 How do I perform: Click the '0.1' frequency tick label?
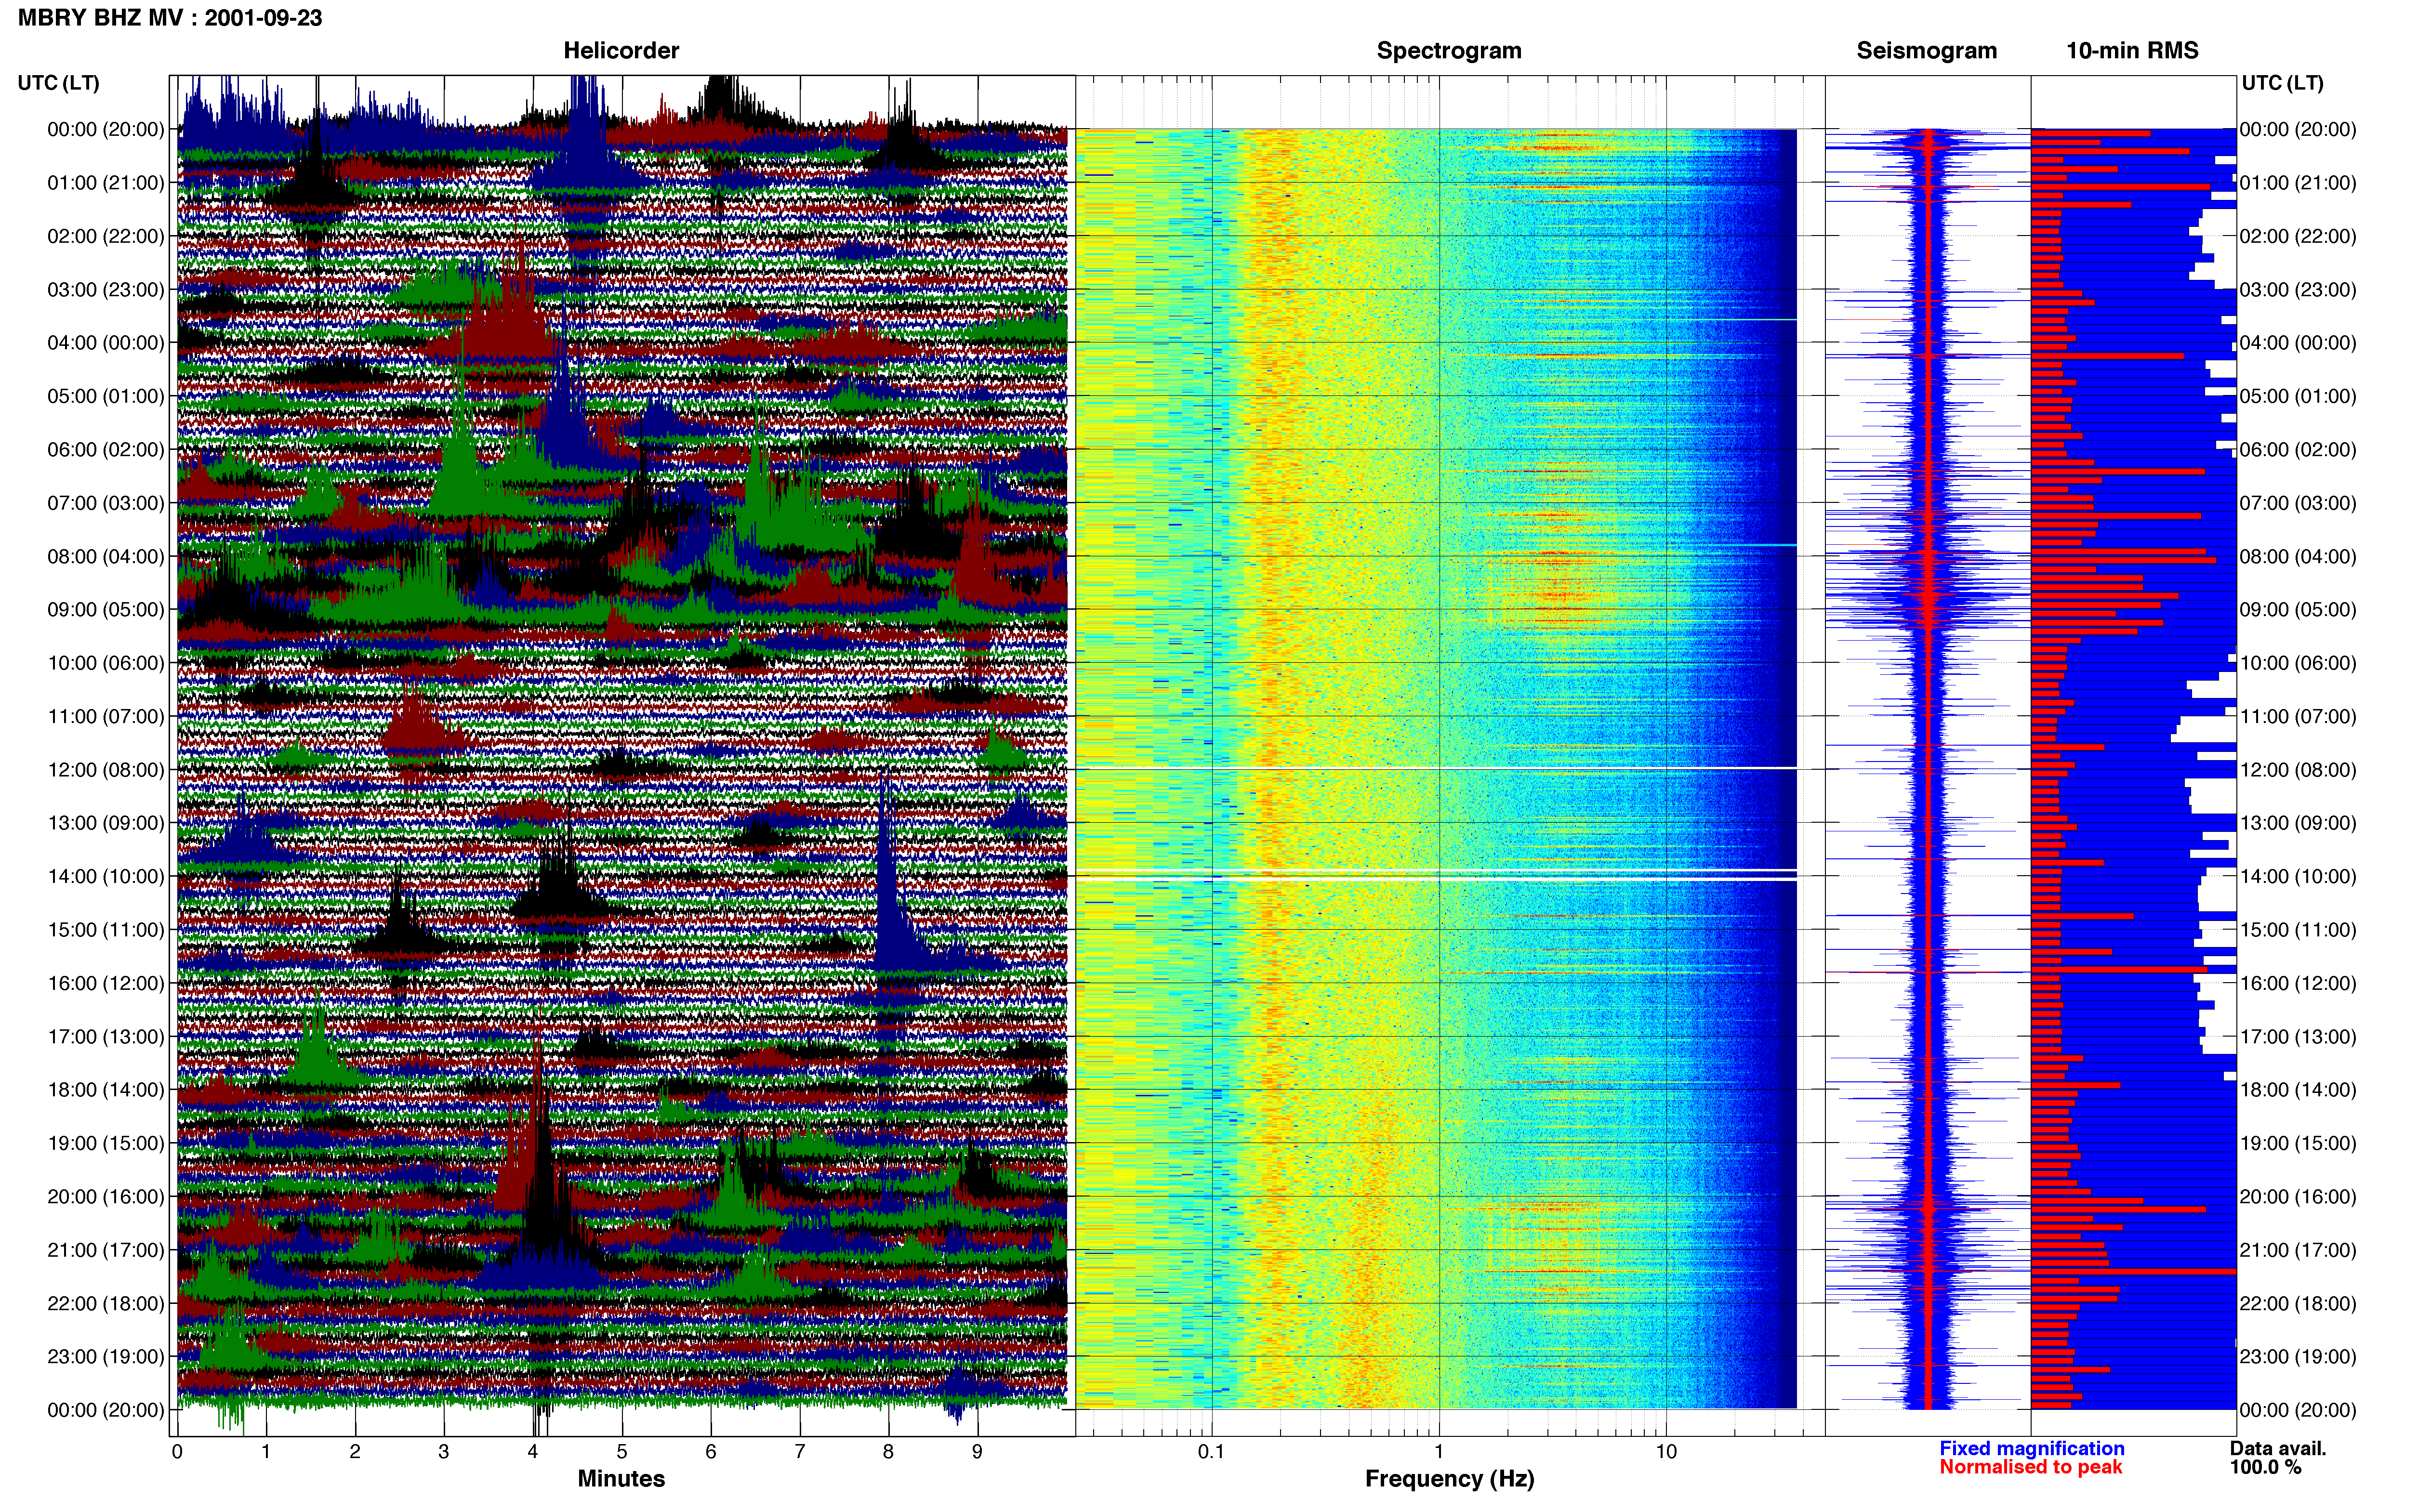(x=1211, y=1452)
